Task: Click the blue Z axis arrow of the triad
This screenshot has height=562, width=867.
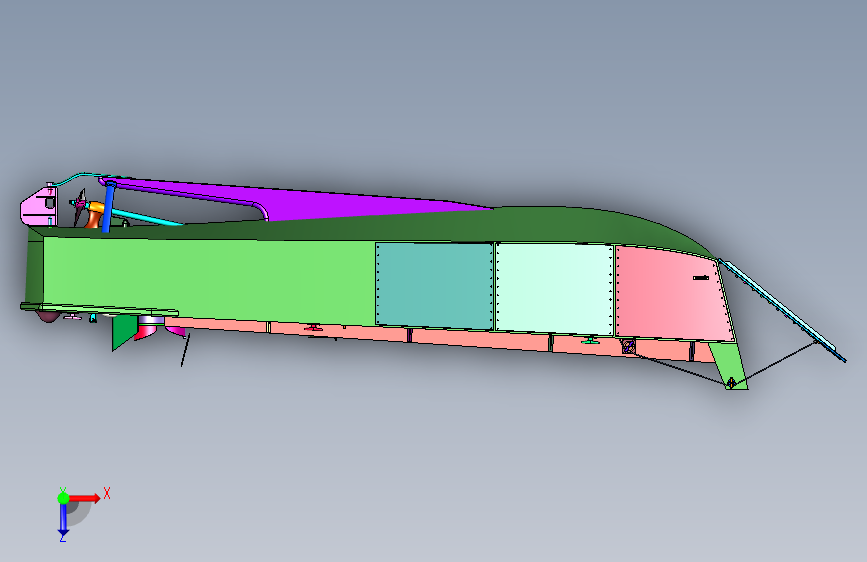Action: [63, 520]
